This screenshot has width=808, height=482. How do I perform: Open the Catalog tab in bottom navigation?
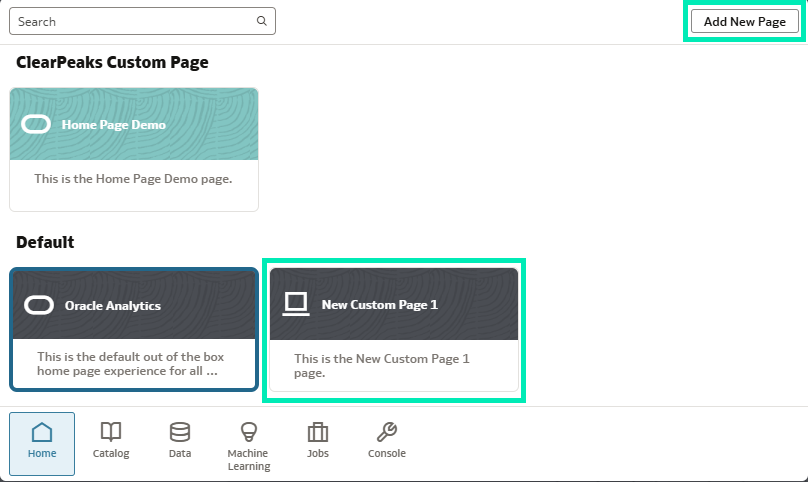(x=111, y=441)
